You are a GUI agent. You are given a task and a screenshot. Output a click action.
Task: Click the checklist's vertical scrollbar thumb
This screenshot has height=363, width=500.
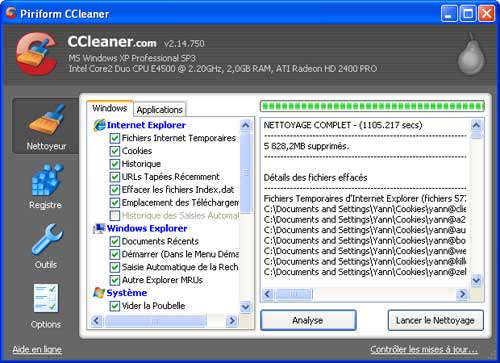click(245, 173)
